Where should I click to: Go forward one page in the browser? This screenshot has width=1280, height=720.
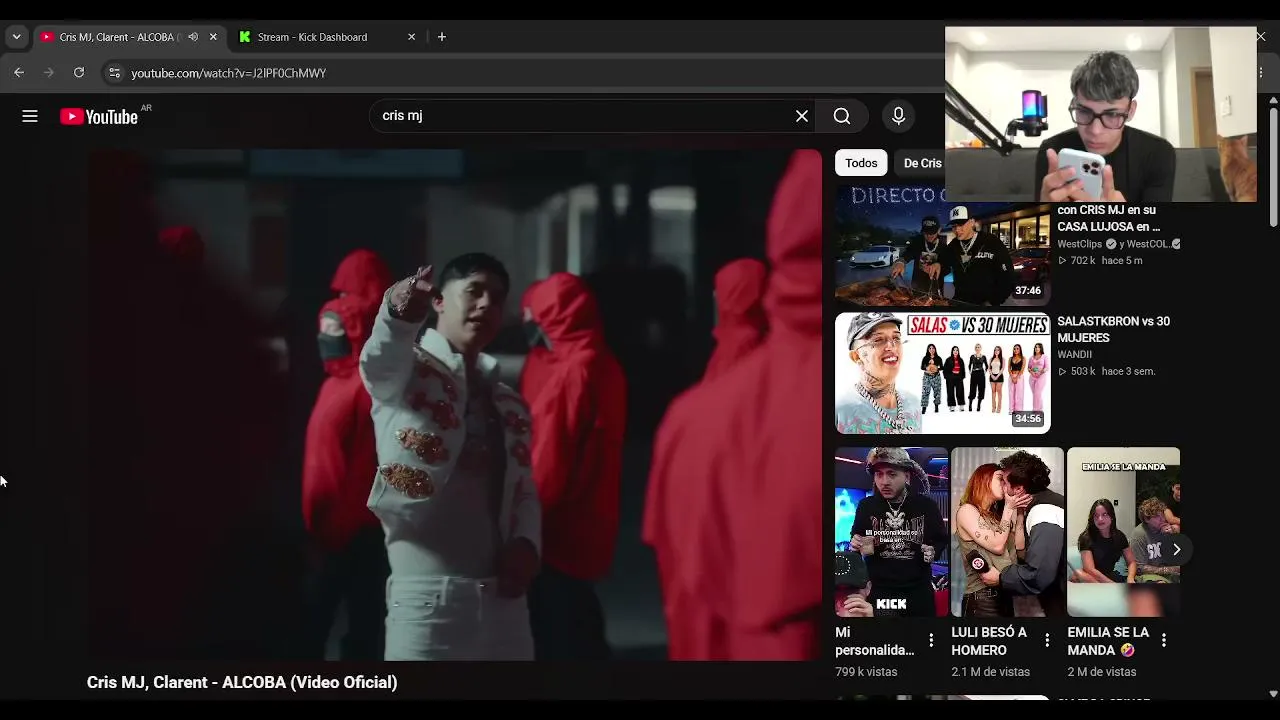point(49,73)
